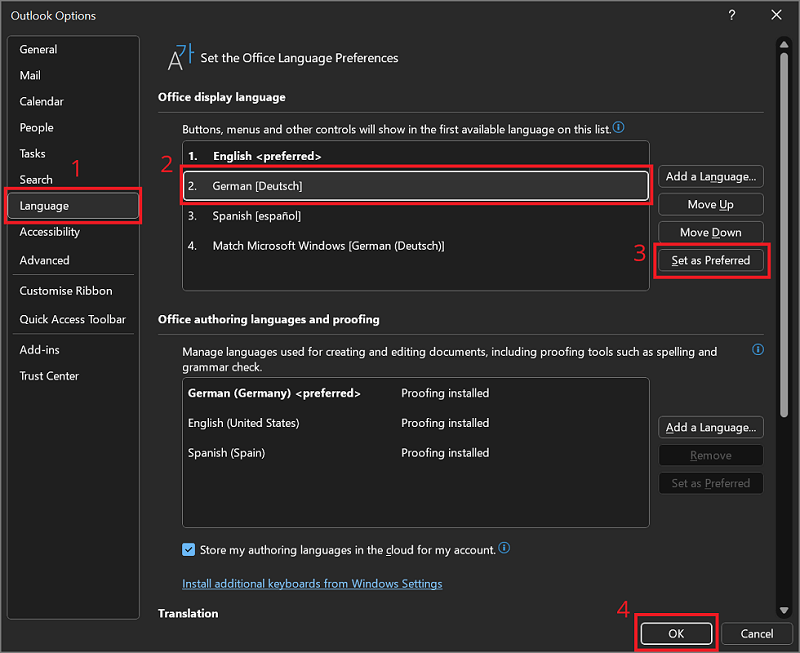Click Move Down button
The height and width of the screenshot is (653, 800).
coord(711,233)
